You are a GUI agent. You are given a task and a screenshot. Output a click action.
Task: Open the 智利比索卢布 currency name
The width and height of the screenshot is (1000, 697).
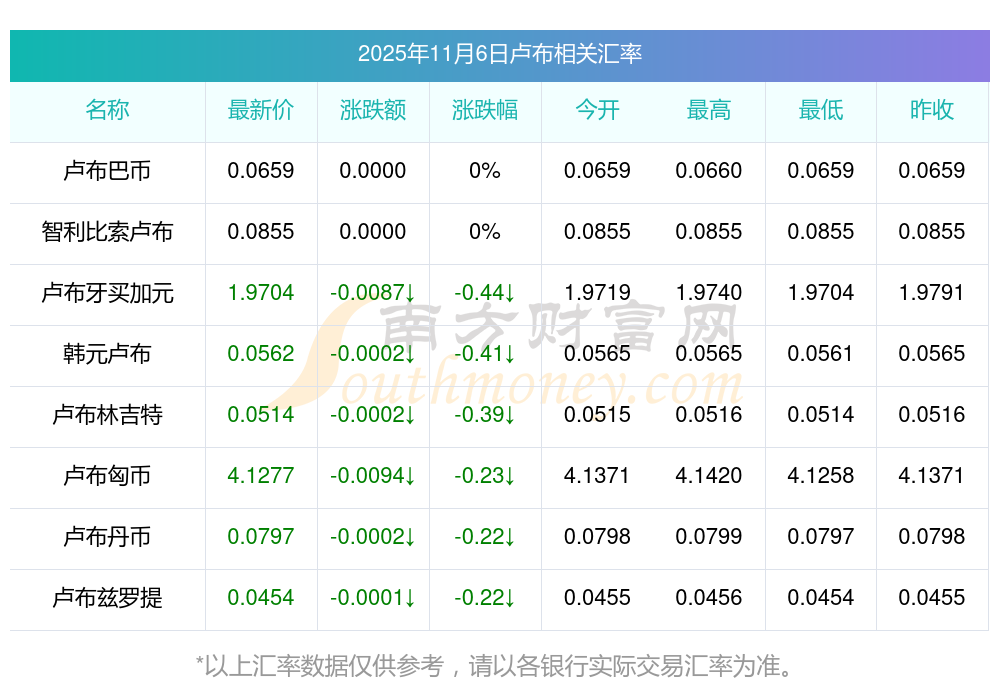point(107,232)
